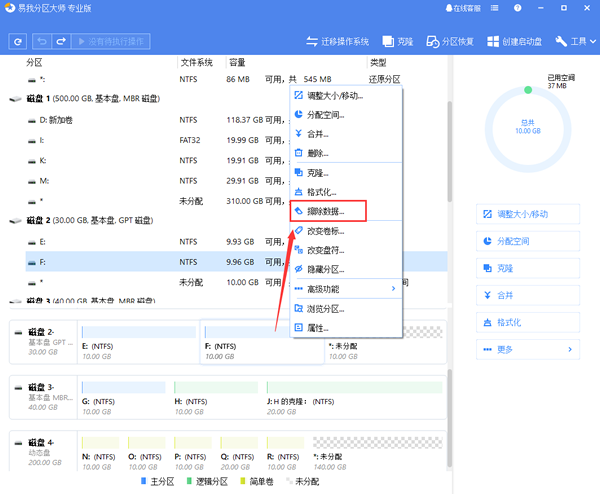Screen dimensions: 600x494
Task: Expand 高级功能 submenu arrow
Action: coord(393,289)
